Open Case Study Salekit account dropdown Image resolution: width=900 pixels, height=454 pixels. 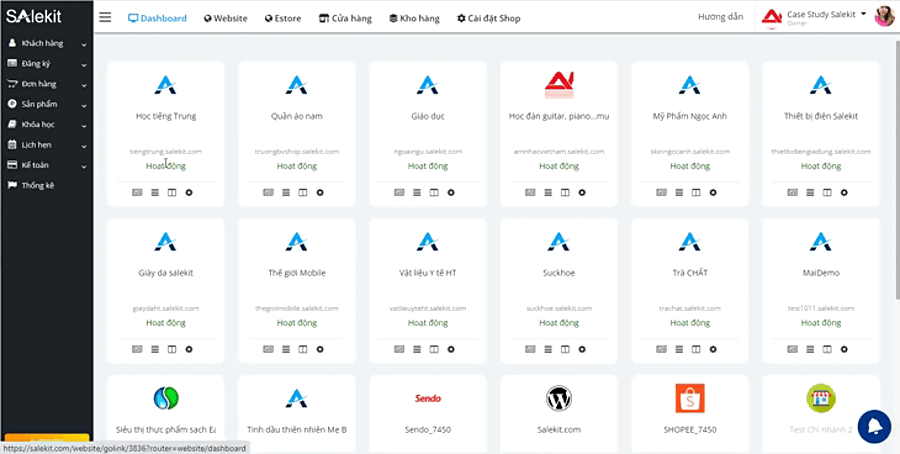click(x=827, y=15)
